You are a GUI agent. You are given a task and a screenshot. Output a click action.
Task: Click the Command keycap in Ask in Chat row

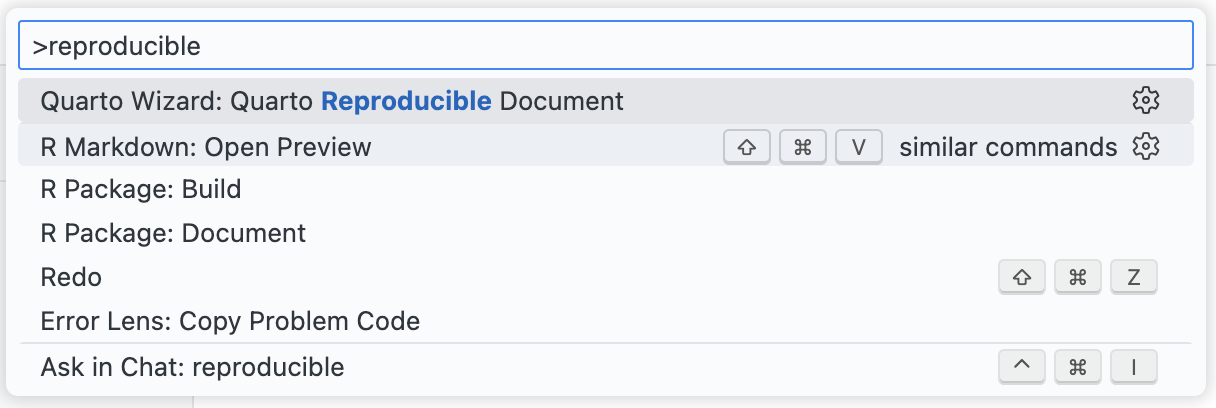(x=1078, y=368)
